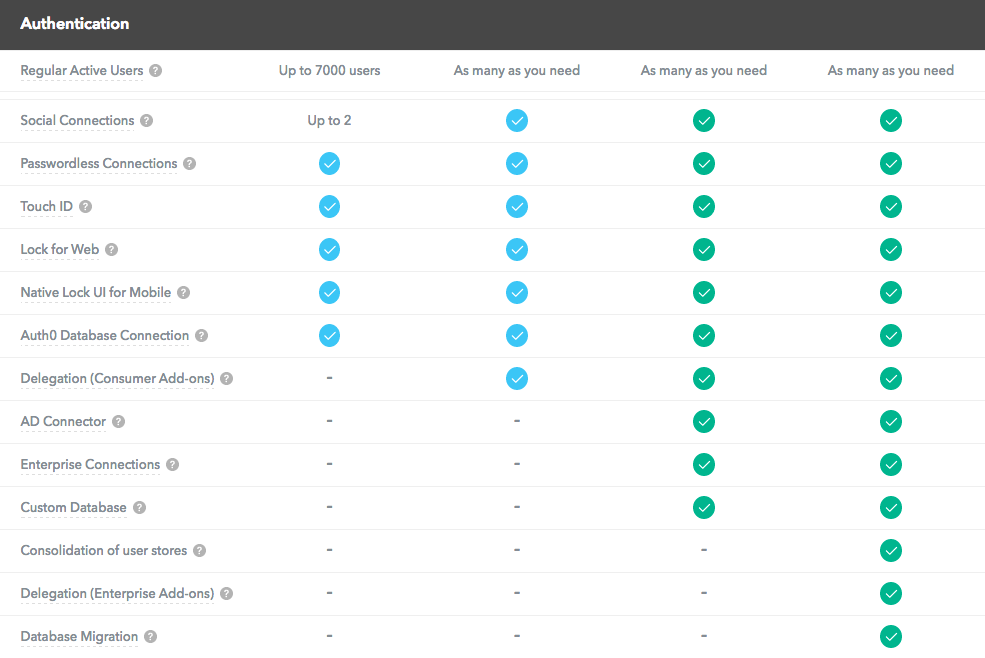The width and height of the screenshot is (985, 658).
Task: Open the Delegation Enterprise Add-ons help icon
Action: click(226, 593)
